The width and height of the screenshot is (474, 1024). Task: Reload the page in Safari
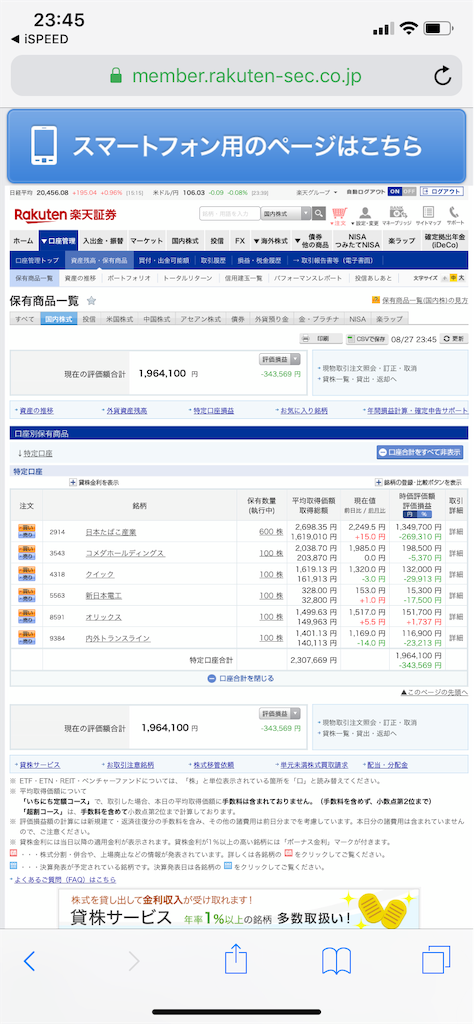click(443, 76)
